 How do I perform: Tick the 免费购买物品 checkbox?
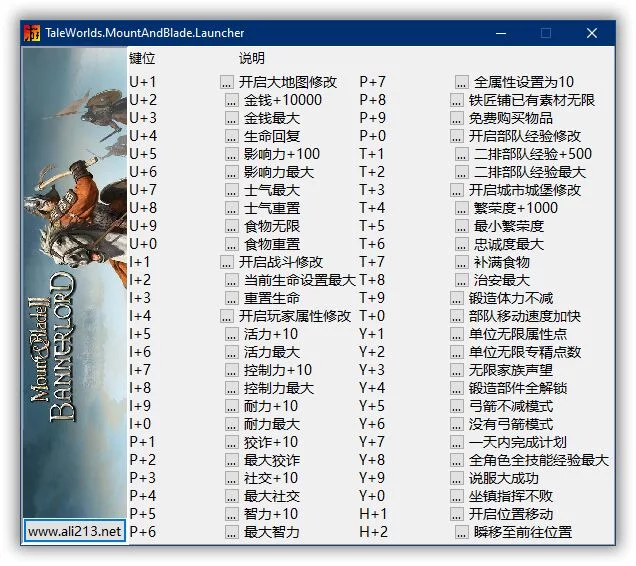click(457, 118)
